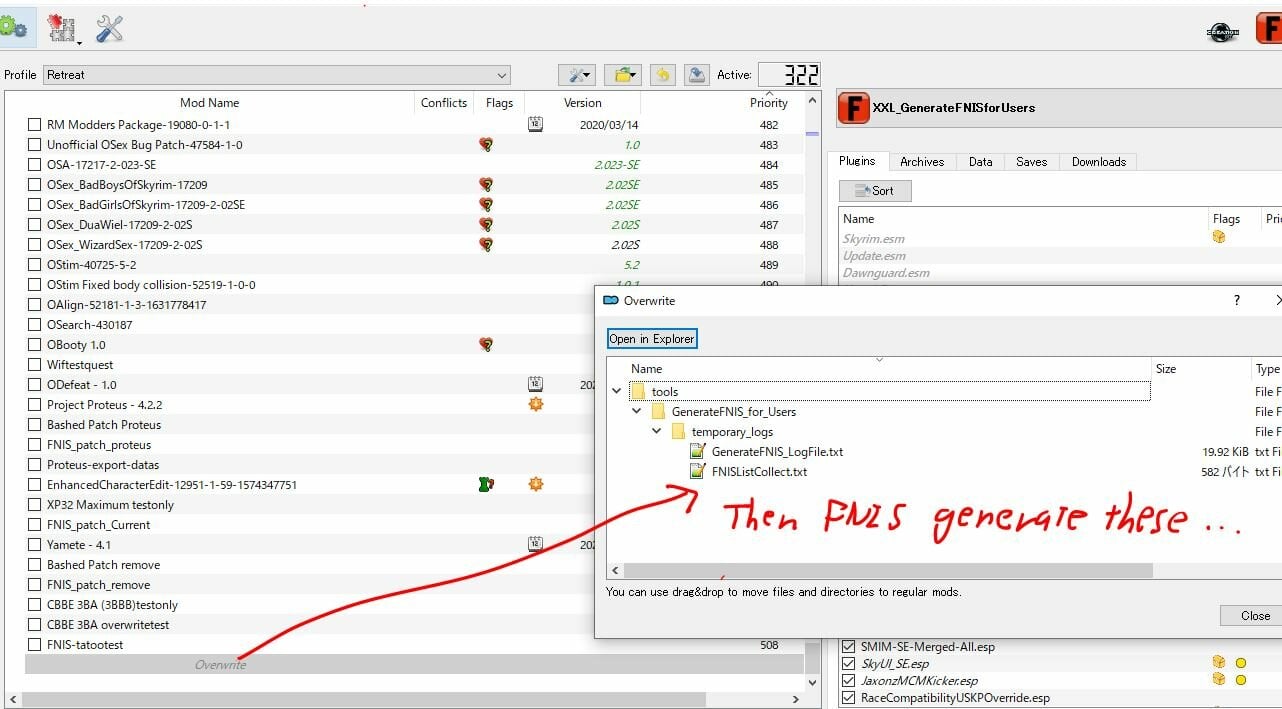Open the Profile dropdown showing Retreat
The width and height of the screenshot is (1282, 709).
[277, 75]
